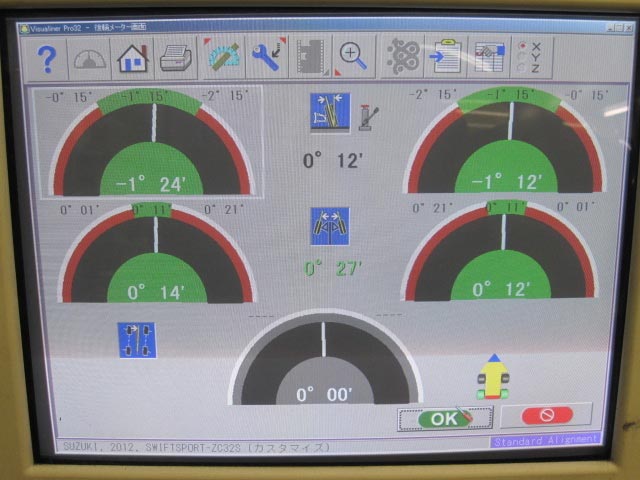Open the clipboard report icon
The width and height of the screenshot is (640, 480).
coord(446,56)
